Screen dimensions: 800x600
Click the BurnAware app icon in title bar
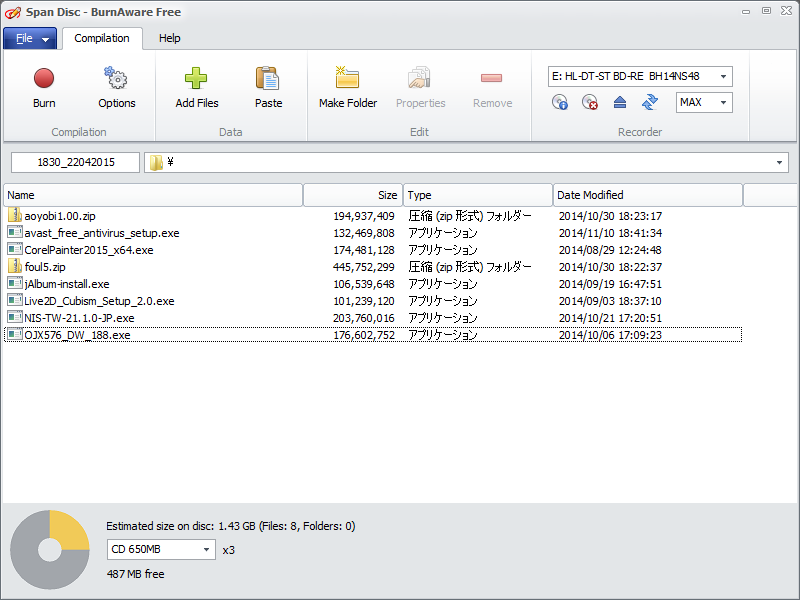(13, 12)
